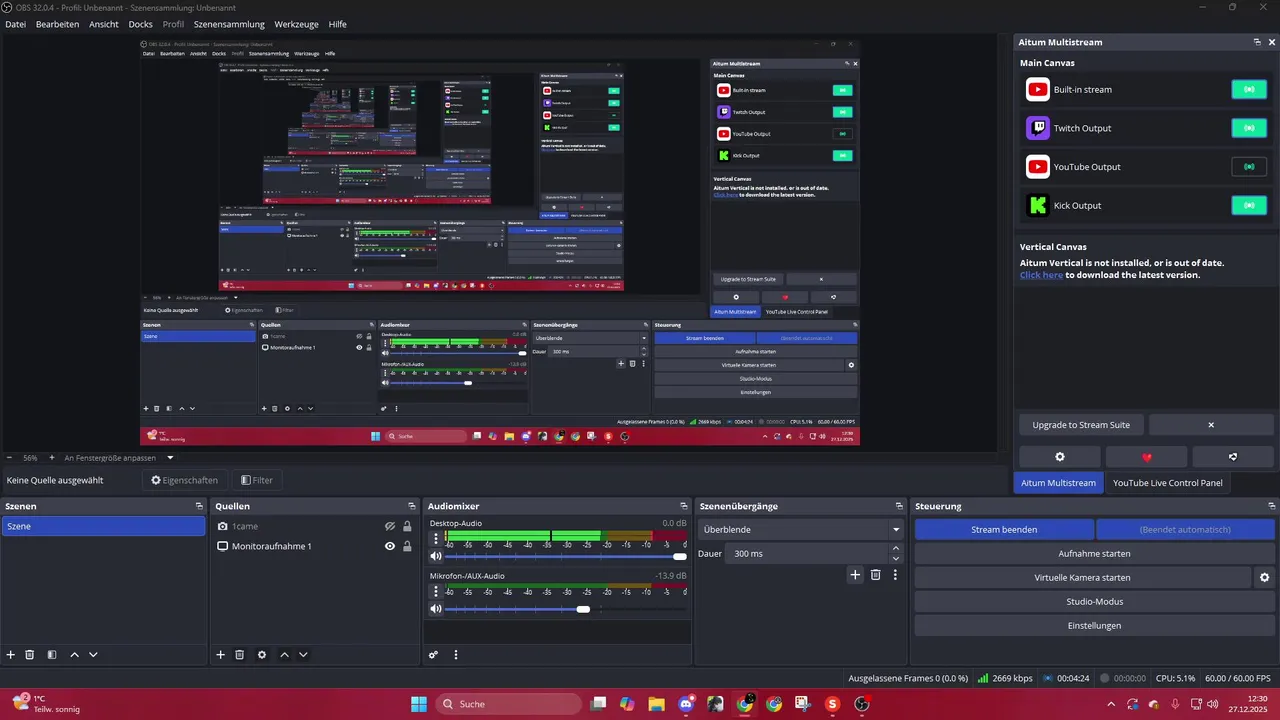Click the Kick icon of Kick Output

tap(1038, 206)
